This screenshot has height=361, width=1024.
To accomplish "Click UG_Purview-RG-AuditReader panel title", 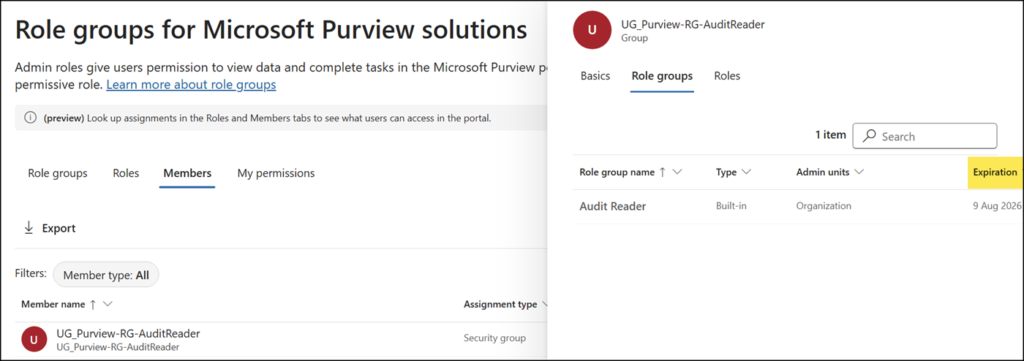I will pos(692,24).
